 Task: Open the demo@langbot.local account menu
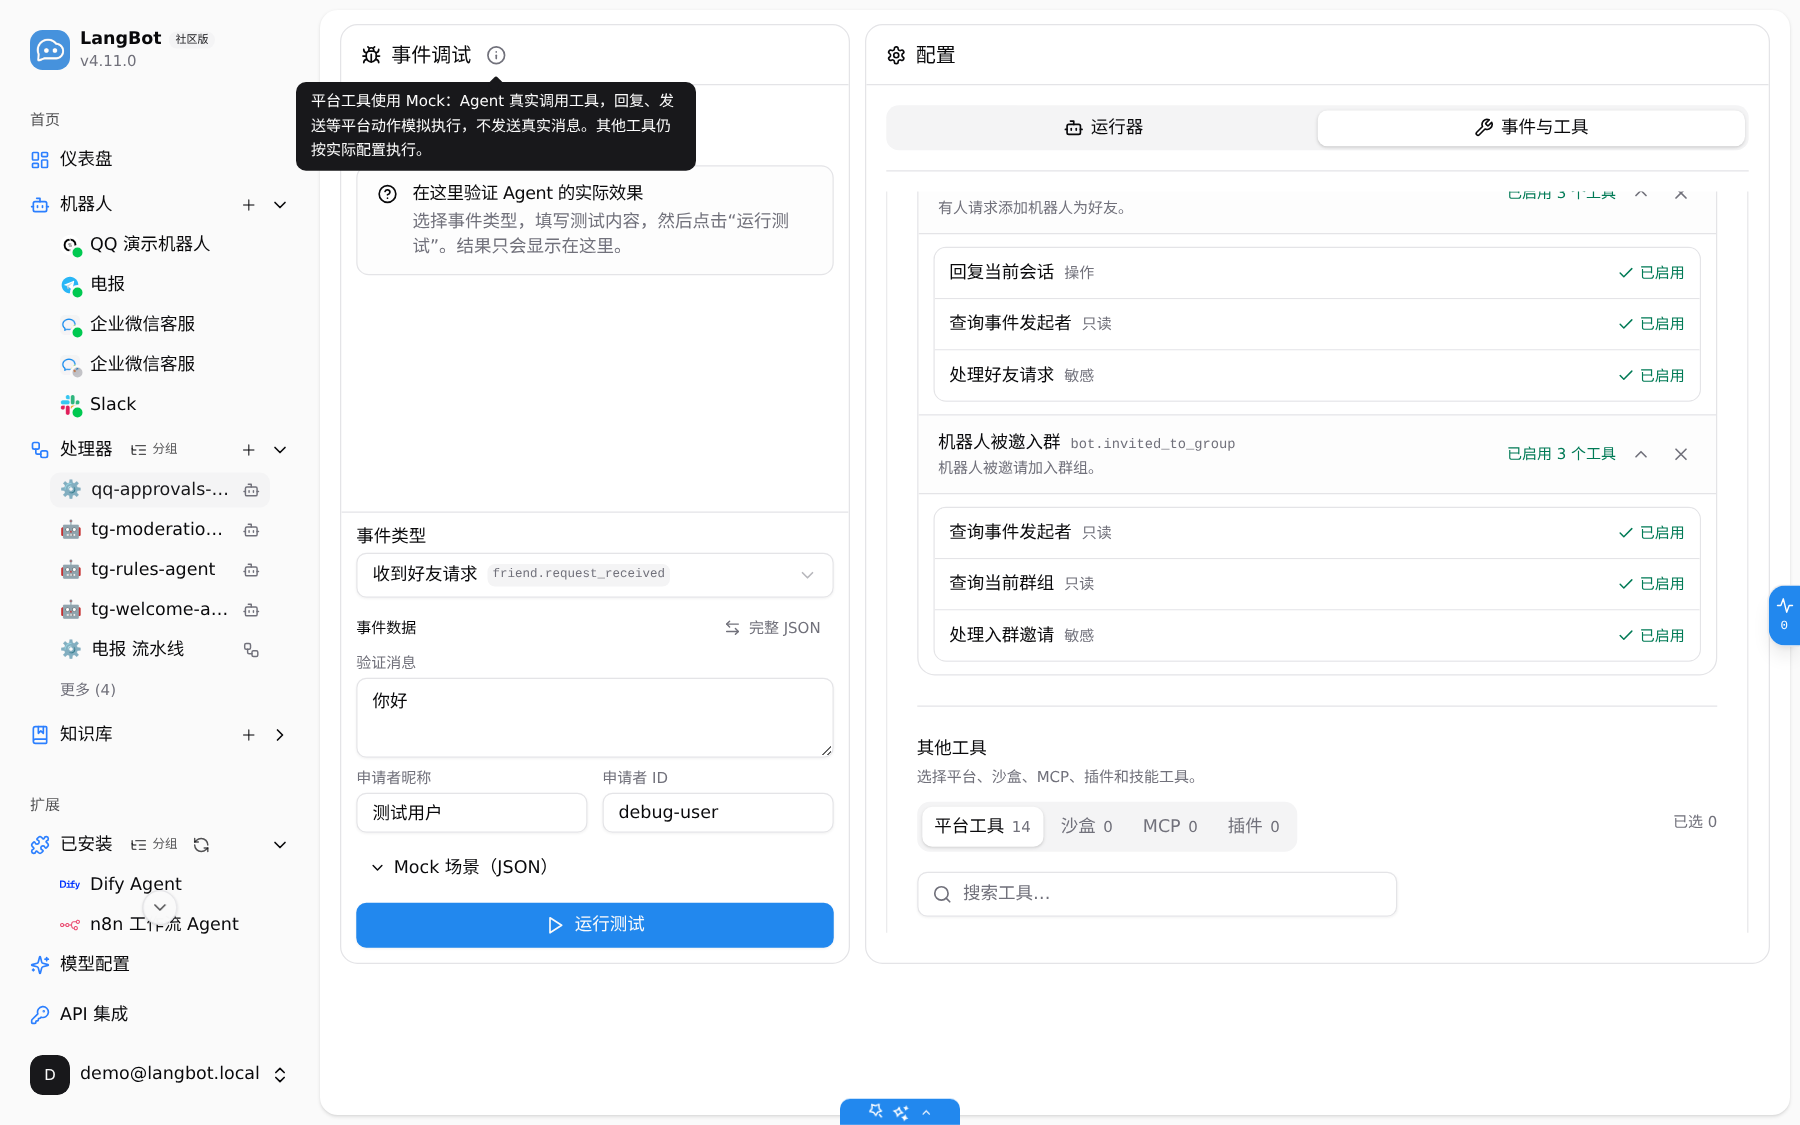pos(160,1075)
